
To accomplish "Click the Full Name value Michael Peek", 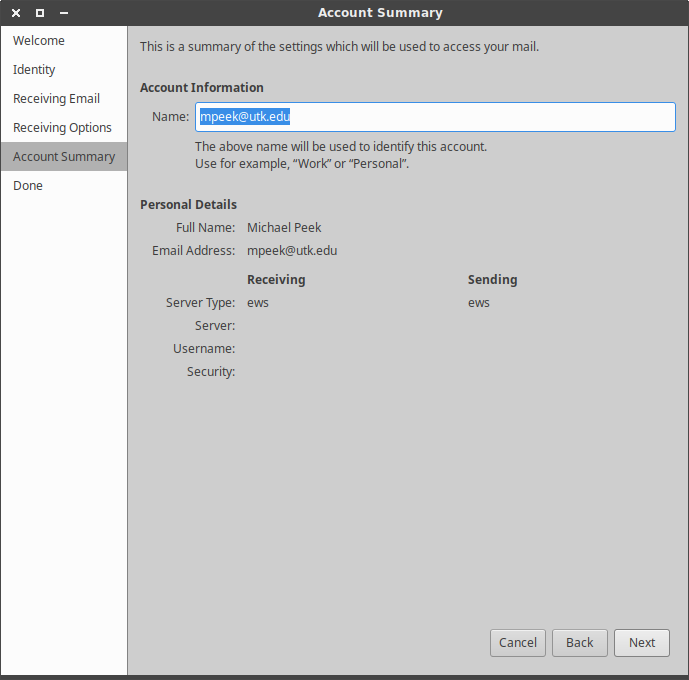I will coord(284,228).
